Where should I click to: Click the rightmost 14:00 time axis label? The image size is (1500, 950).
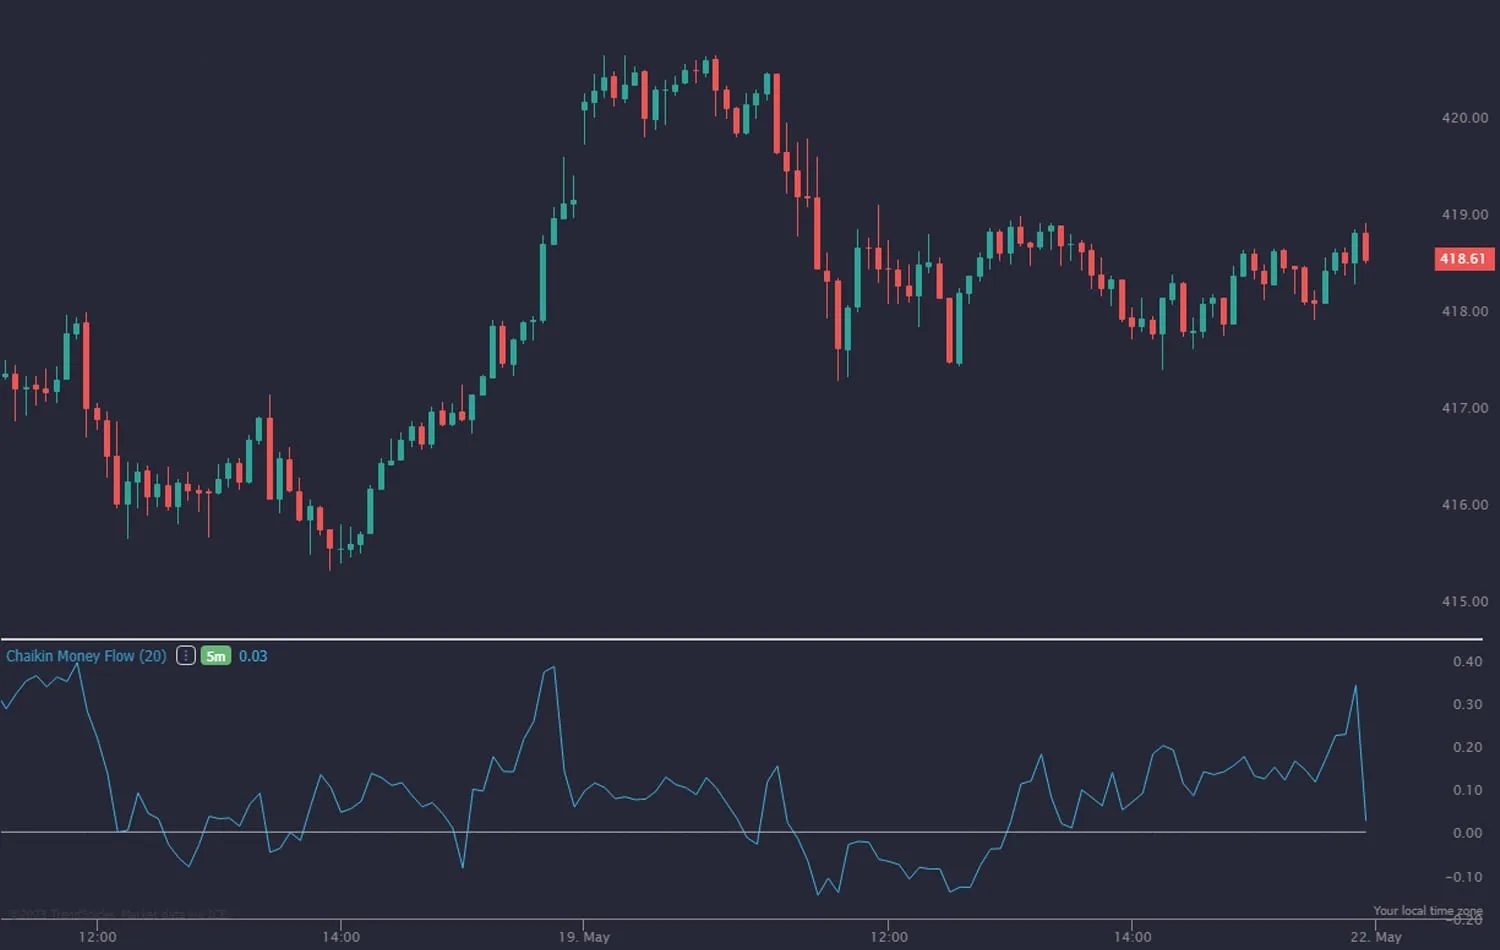tap(1132, 937)
